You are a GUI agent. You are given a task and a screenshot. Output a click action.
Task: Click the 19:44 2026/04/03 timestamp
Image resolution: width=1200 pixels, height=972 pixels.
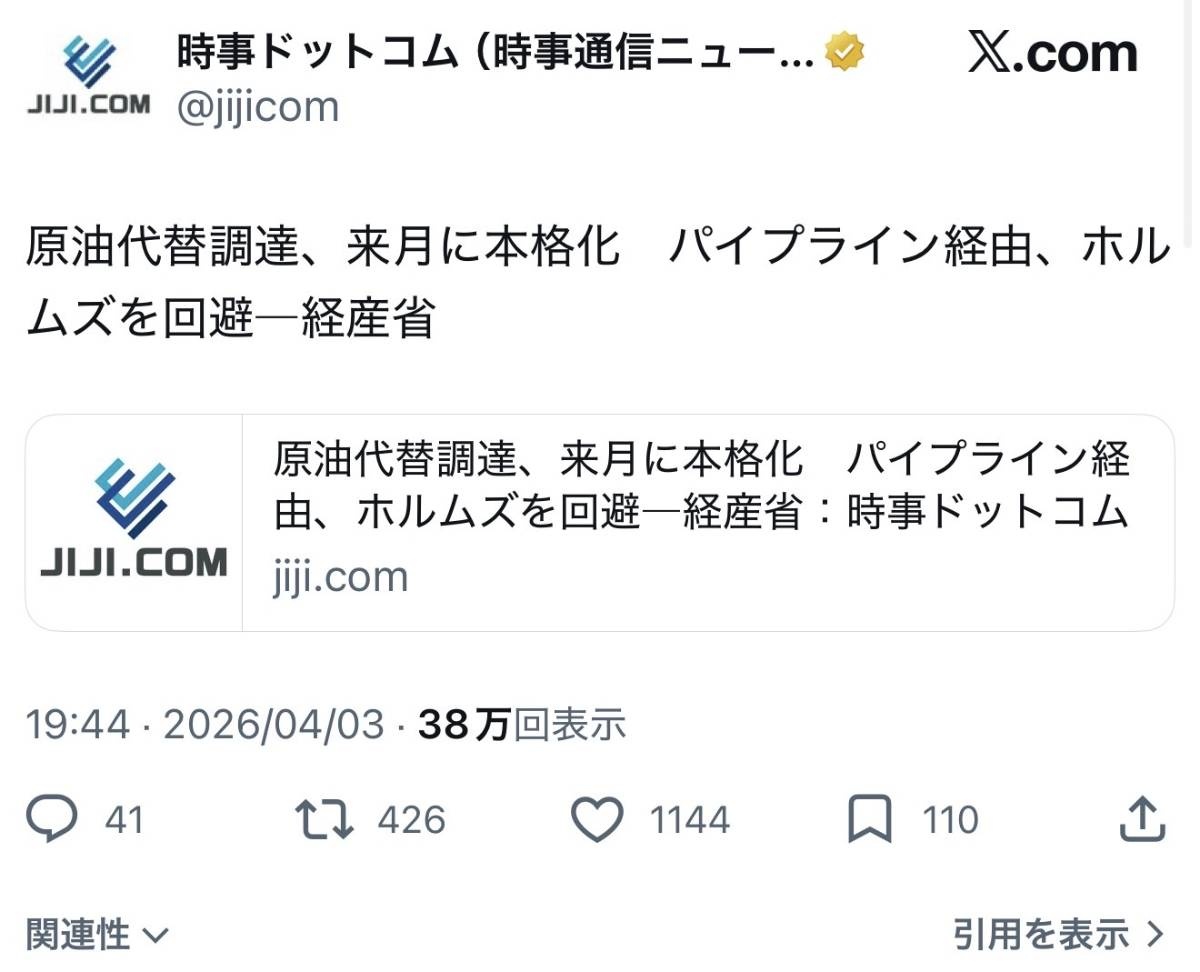(x=205, y=724)
